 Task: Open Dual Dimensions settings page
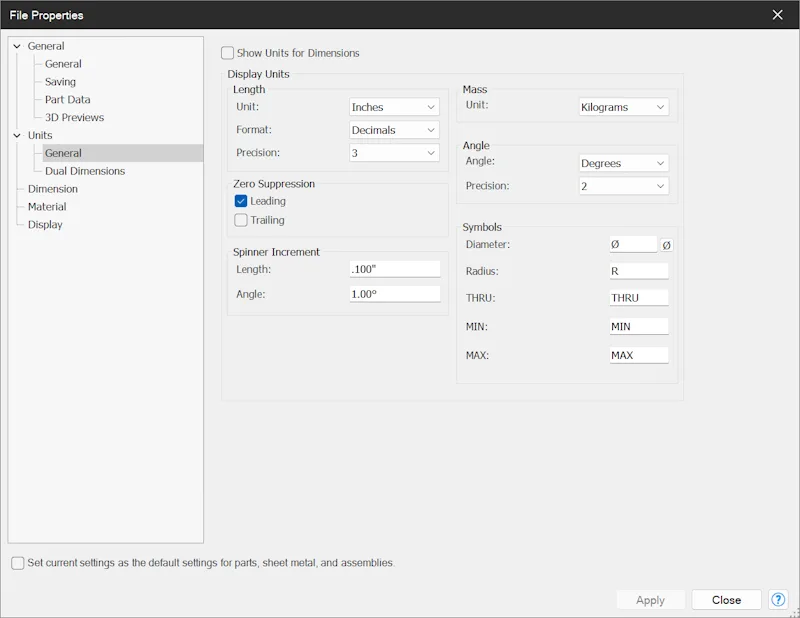pyautogui.click(x=85, y=171)
